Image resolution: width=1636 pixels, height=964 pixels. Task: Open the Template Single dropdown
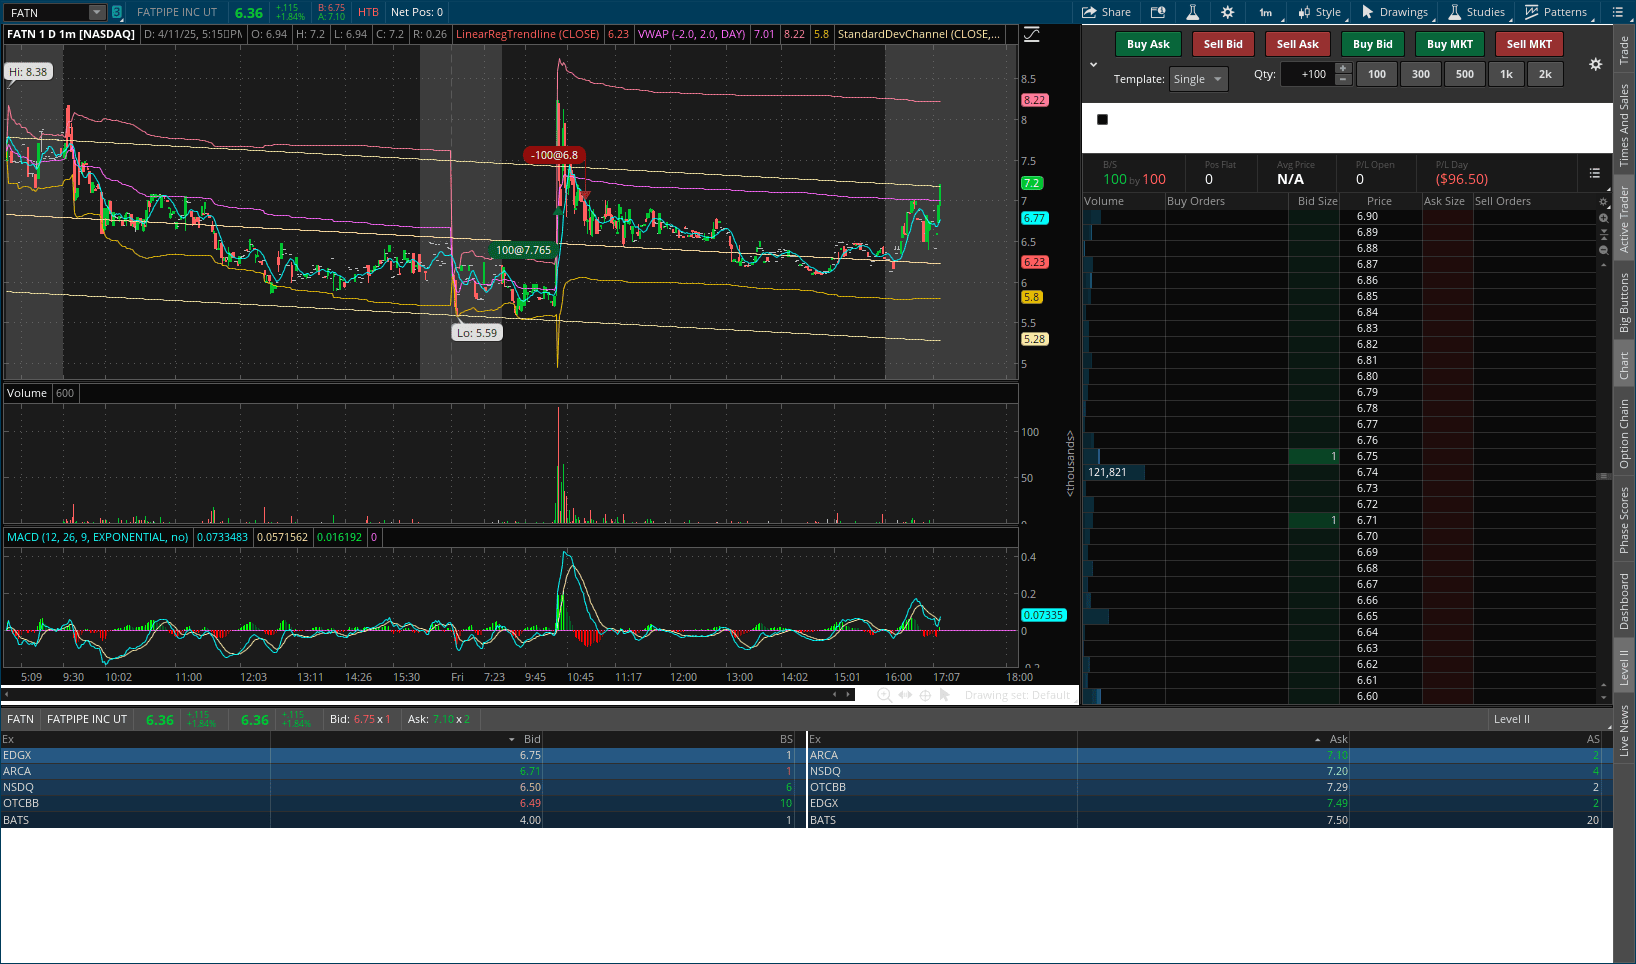pos(1198,79)
